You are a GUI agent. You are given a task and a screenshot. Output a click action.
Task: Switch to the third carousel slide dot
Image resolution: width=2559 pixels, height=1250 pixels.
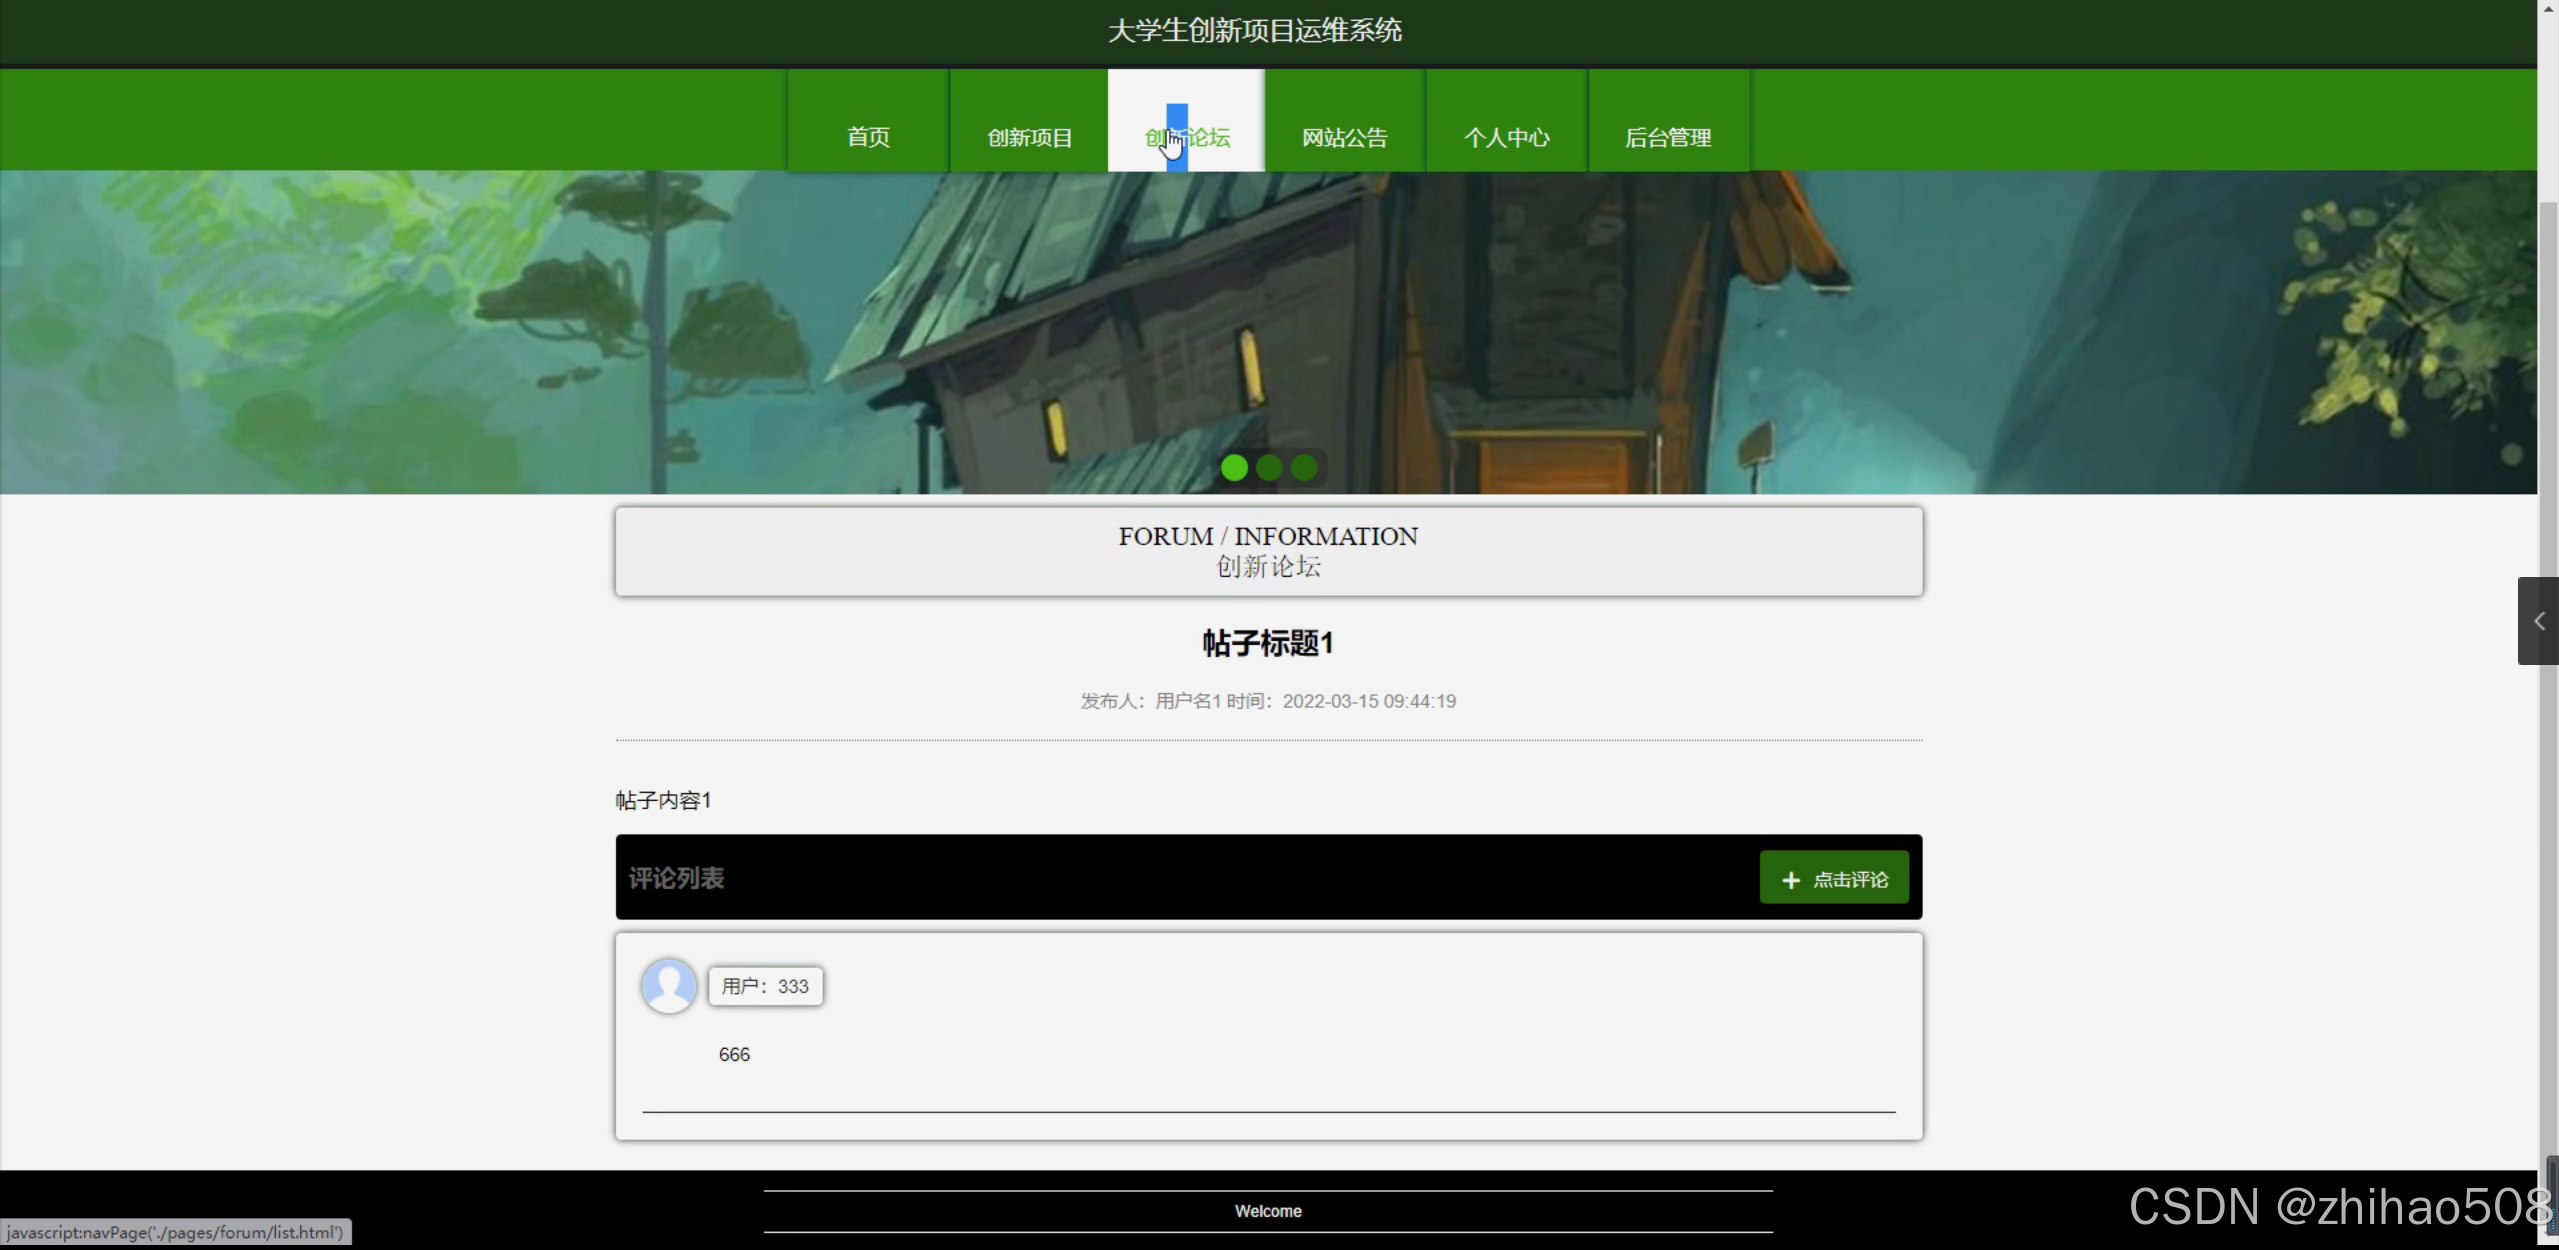[x=1304, y=468]
